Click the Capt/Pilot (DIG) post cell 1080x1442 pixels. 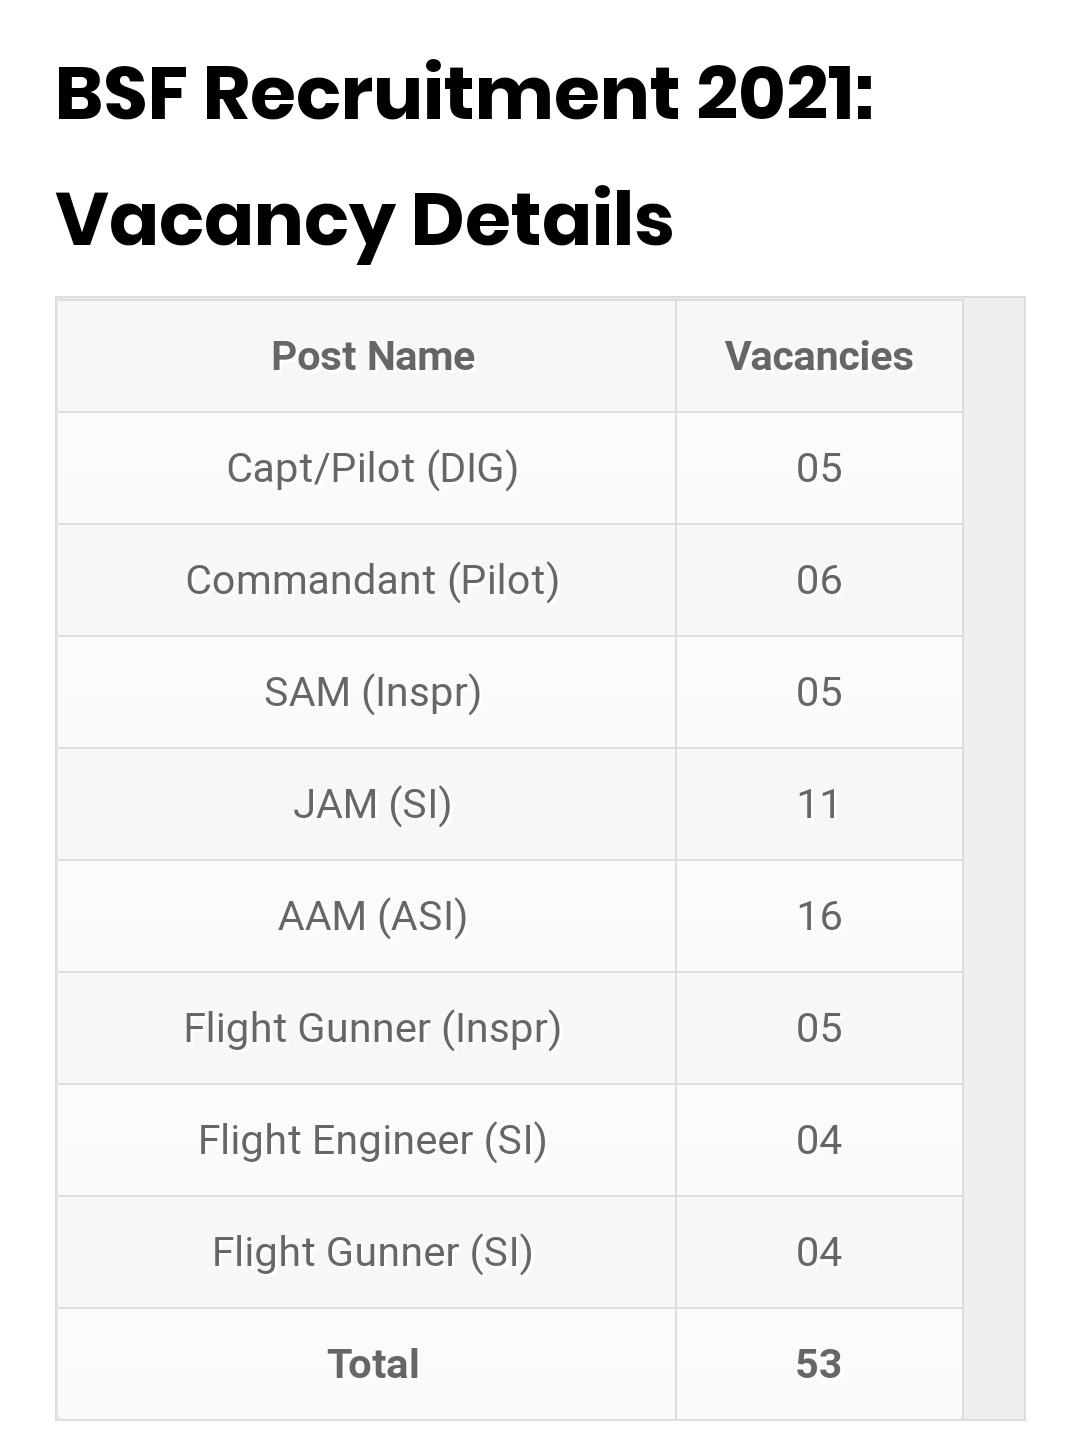(373, 468)
